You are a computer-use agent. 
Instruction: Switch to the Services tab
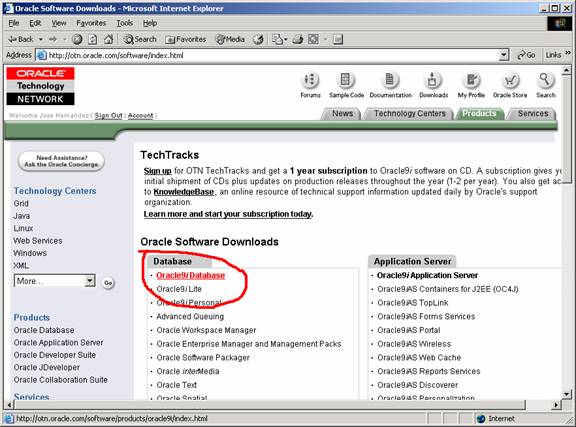point(533,114)
